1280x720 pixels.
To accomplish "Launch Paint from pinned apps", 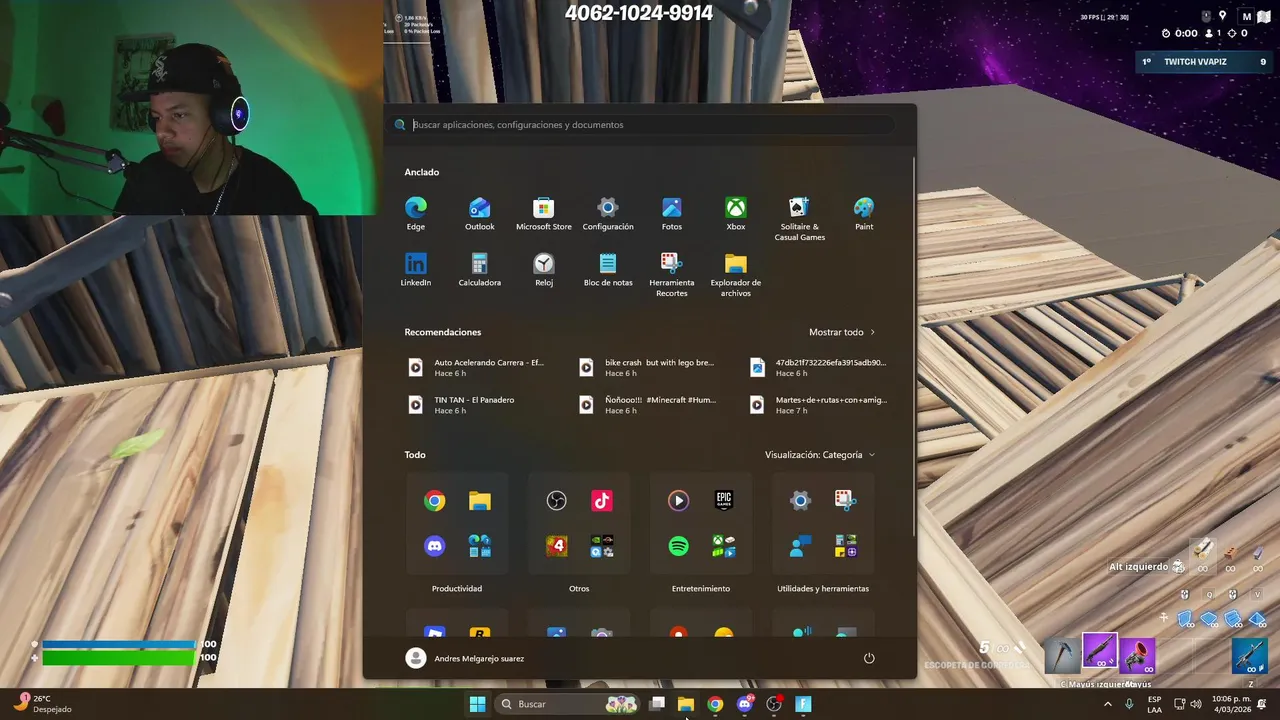I will pyautogui.click(x=864, y=213).
